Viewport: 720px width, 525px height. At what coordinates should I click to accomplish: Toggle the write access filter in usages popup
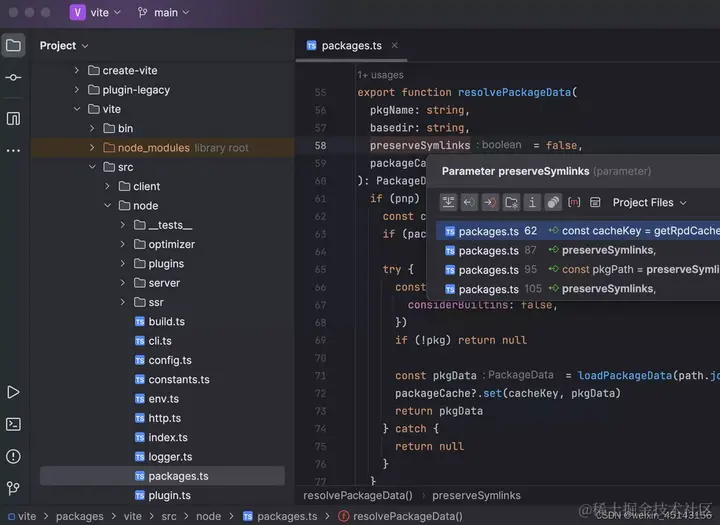tap(490, 202)
